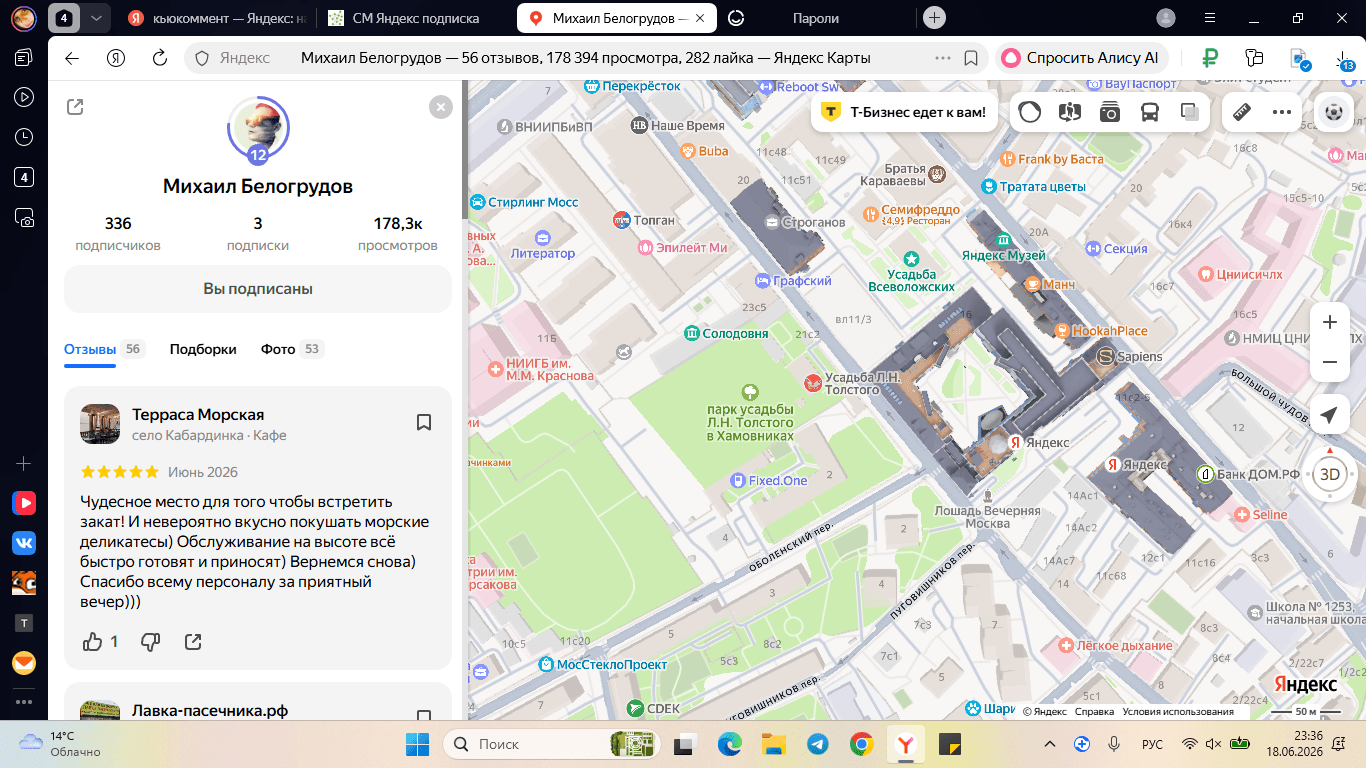Show hidden system tray icons chevron
This screenshot has height=768, width=1366.
pos(1049,744)
